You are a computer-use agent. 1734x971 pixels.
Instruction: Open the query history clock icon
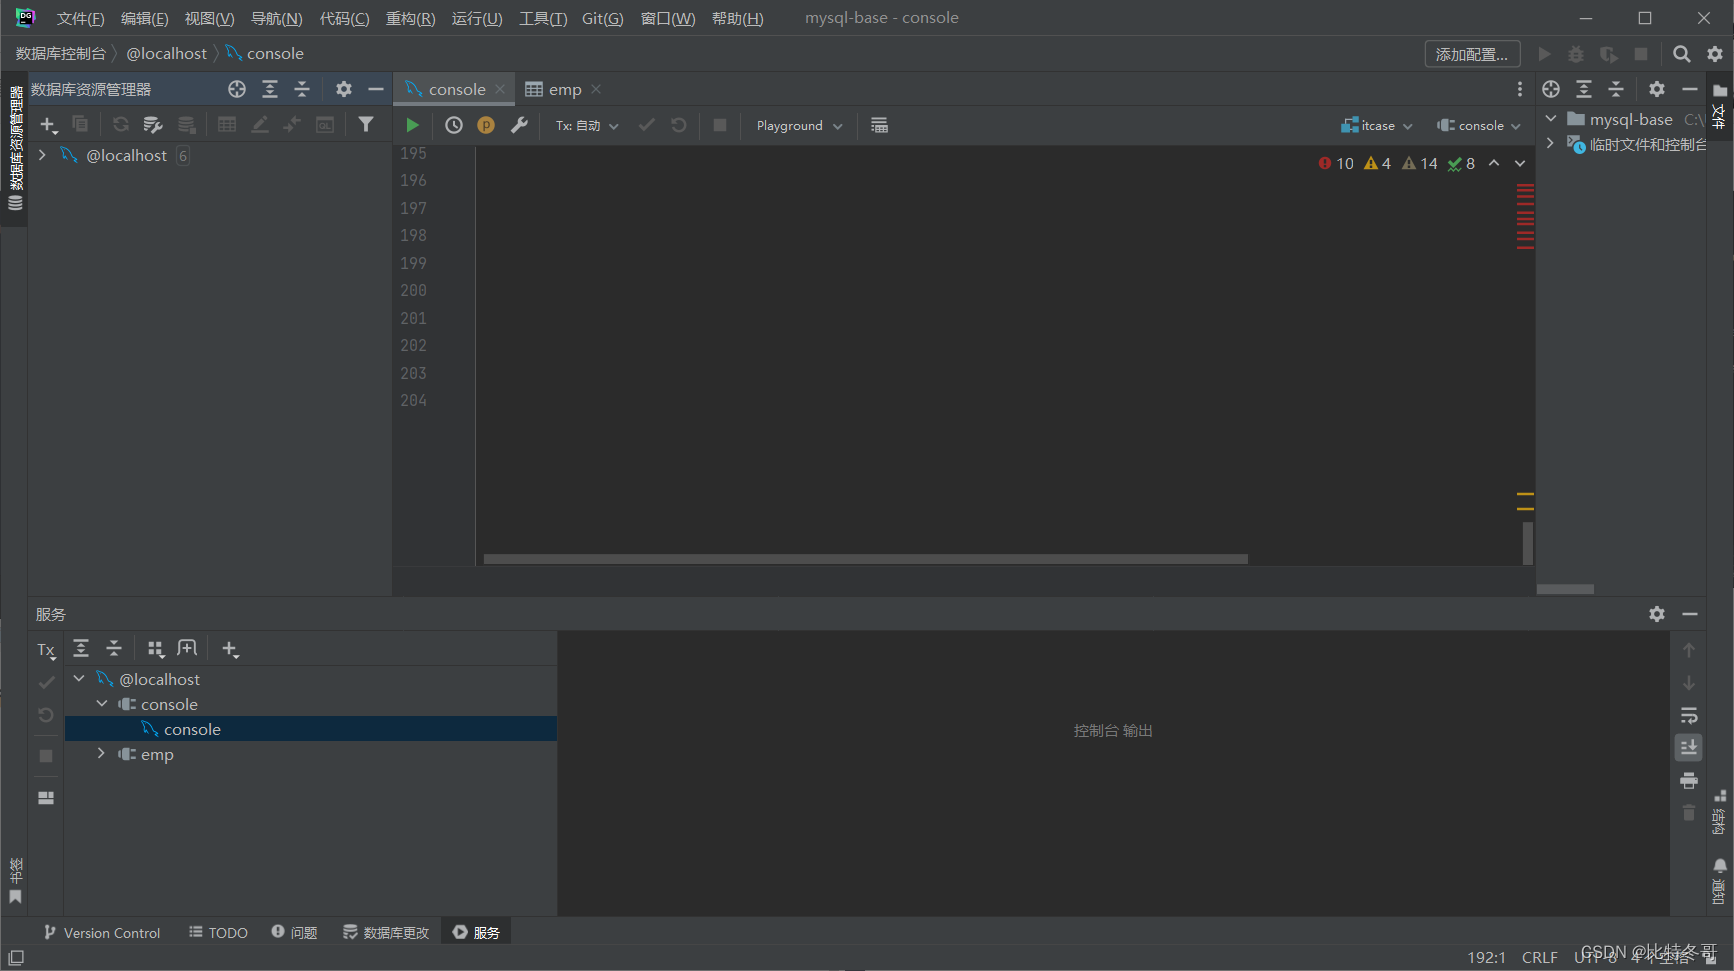[x=454, y=125]
